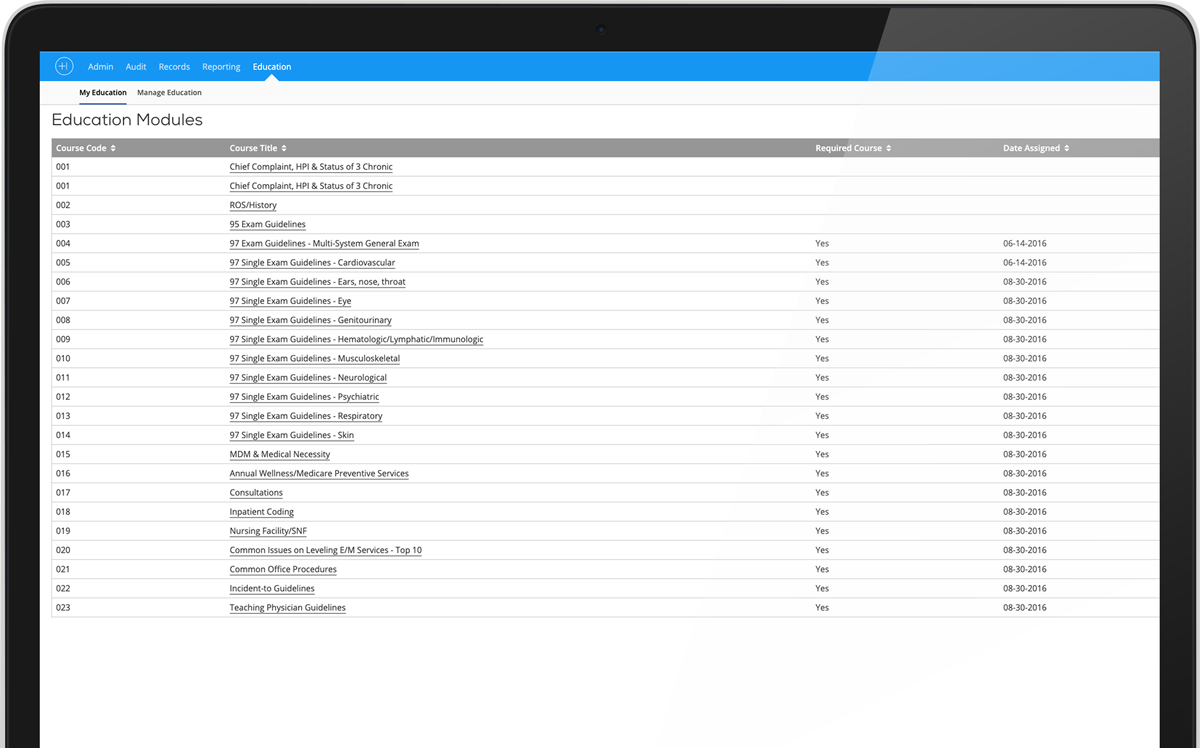1200x748 pixels.
Task: Click the MDM & Medical Necessity link
Action: [x=280, y=453]
